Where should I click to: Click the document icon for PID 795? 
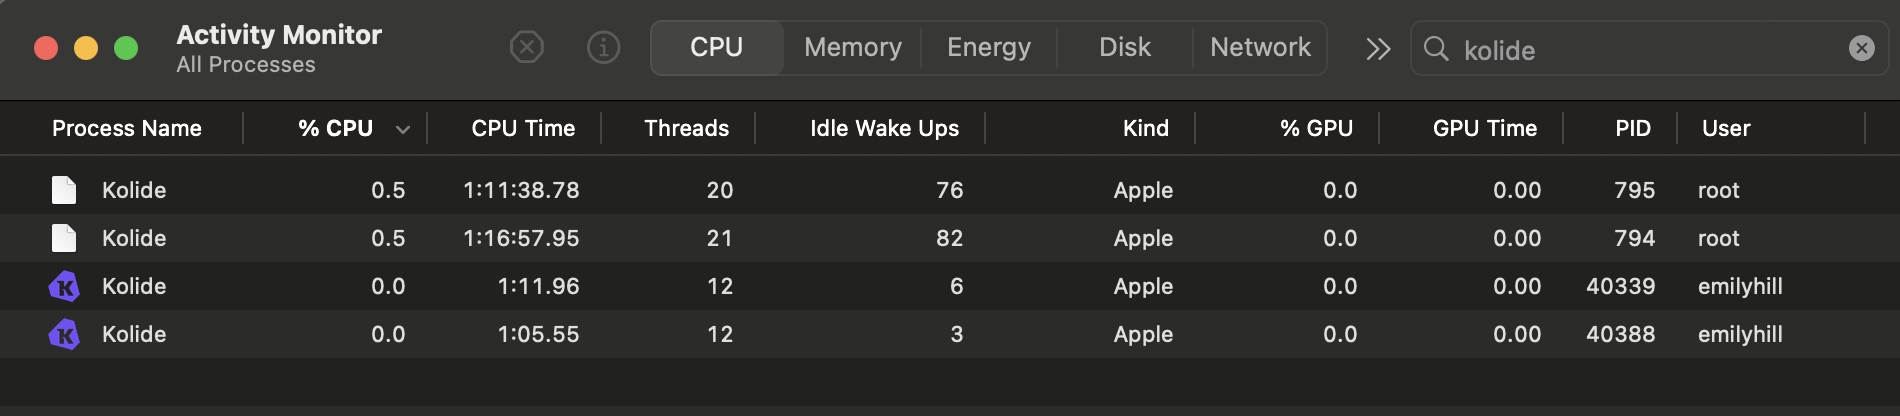tap(64, 190)
